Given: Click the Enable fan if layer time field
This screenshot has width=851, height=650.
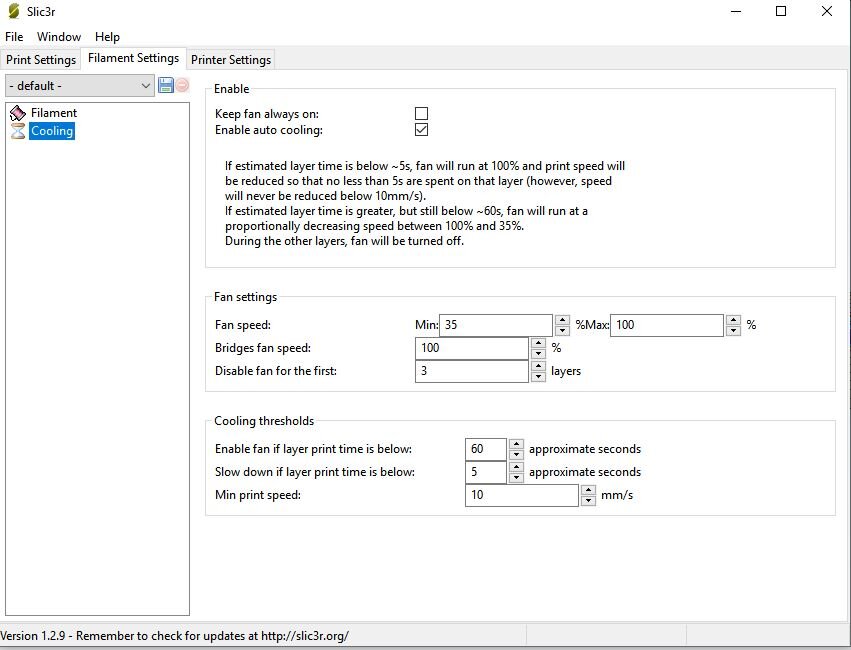Looking at the screenshot, I should [x=486, y=449].
